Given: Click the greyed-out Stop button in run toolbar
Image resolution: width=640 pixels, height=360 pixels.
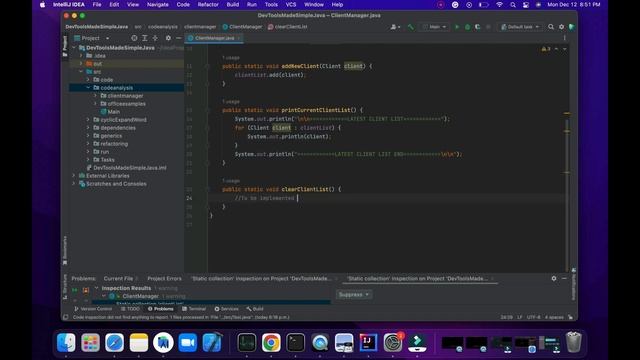Looking at the screenshot, I should click(x=488, y=27).
